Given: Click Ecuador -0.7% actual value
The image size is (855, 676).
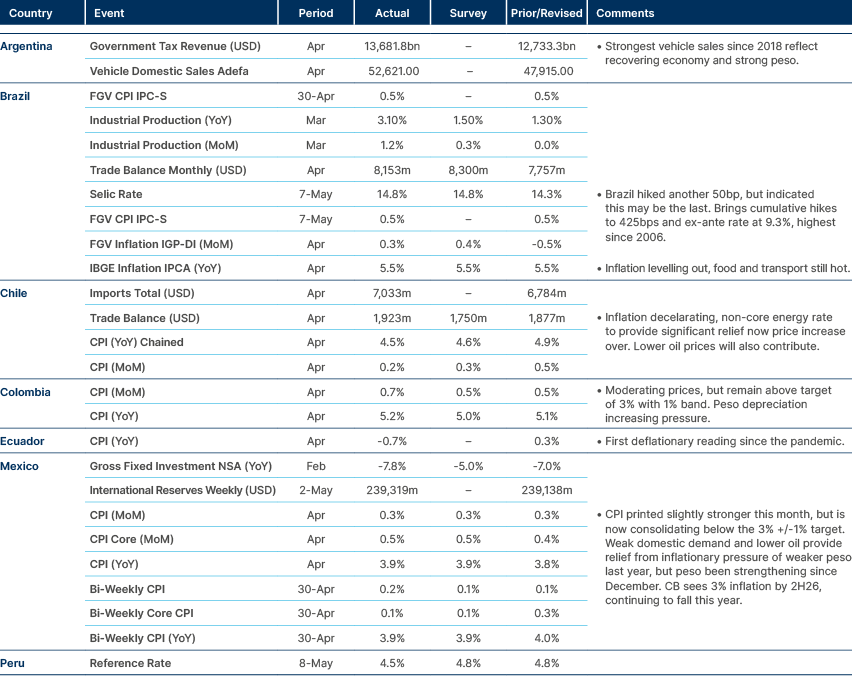Looking at the screenshot, I should (x=392, y=442).
